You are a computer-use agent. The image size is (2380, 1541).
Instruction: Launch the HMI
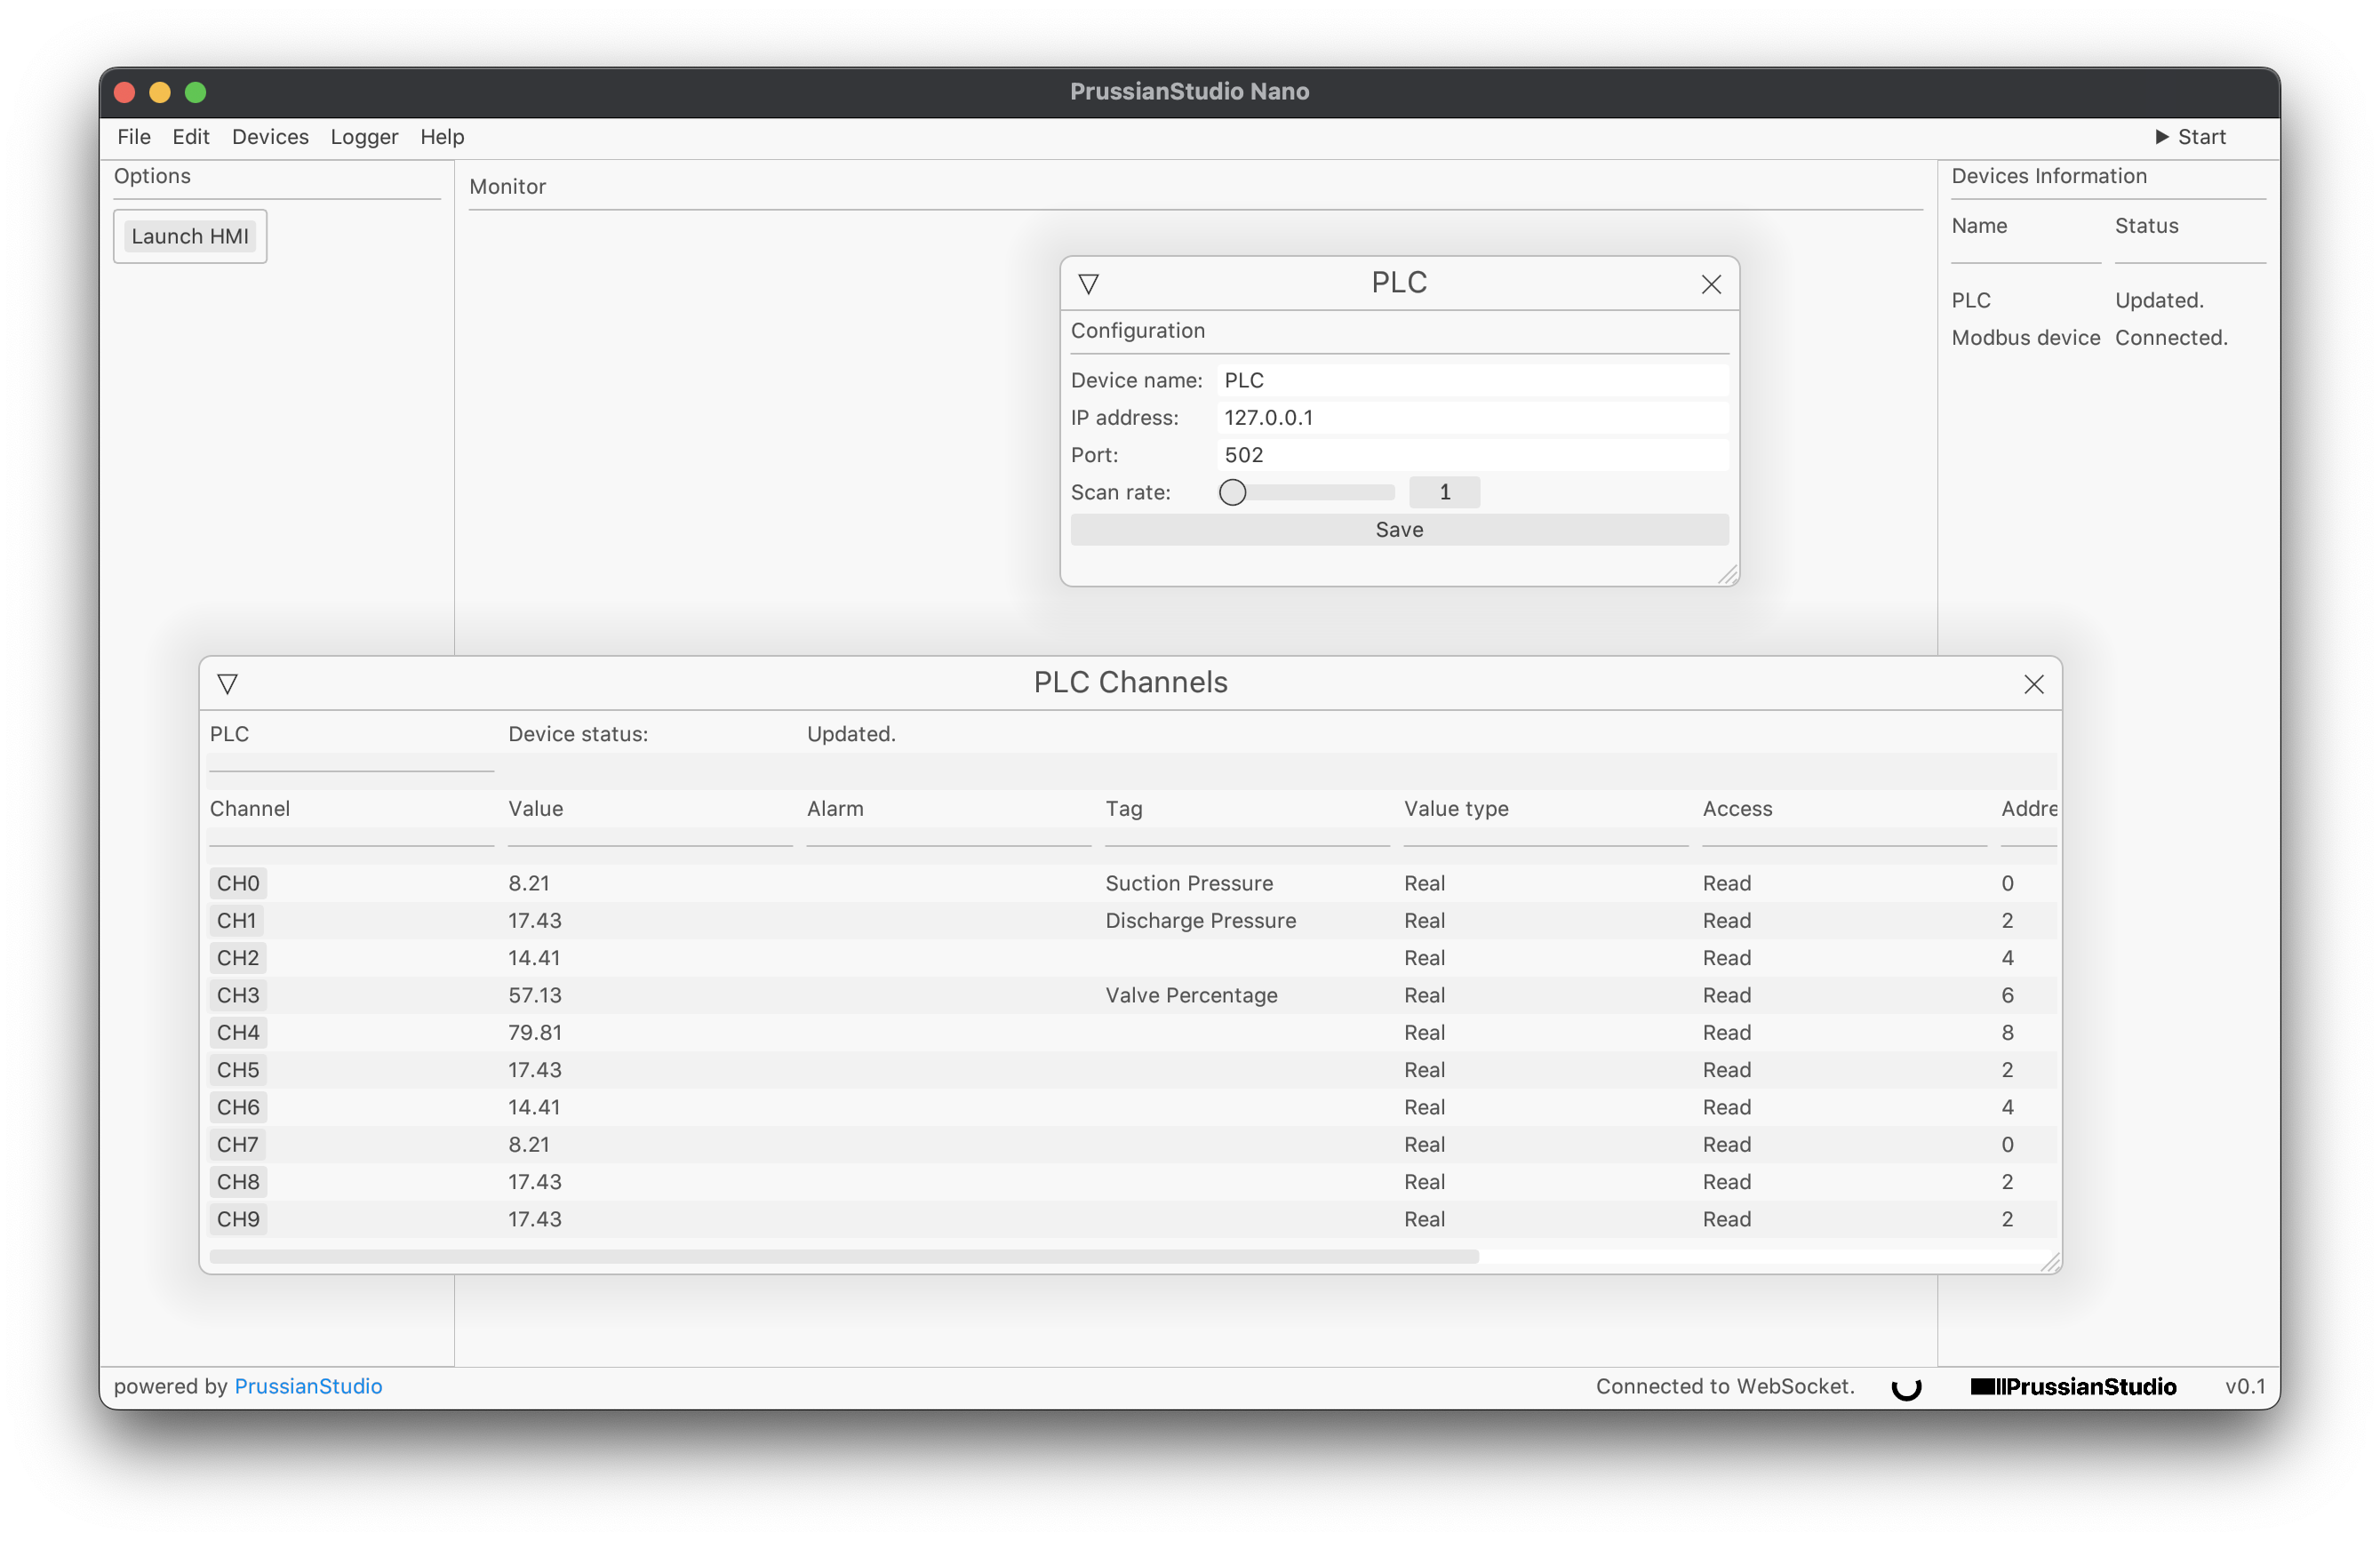click(x=190, y=236)
